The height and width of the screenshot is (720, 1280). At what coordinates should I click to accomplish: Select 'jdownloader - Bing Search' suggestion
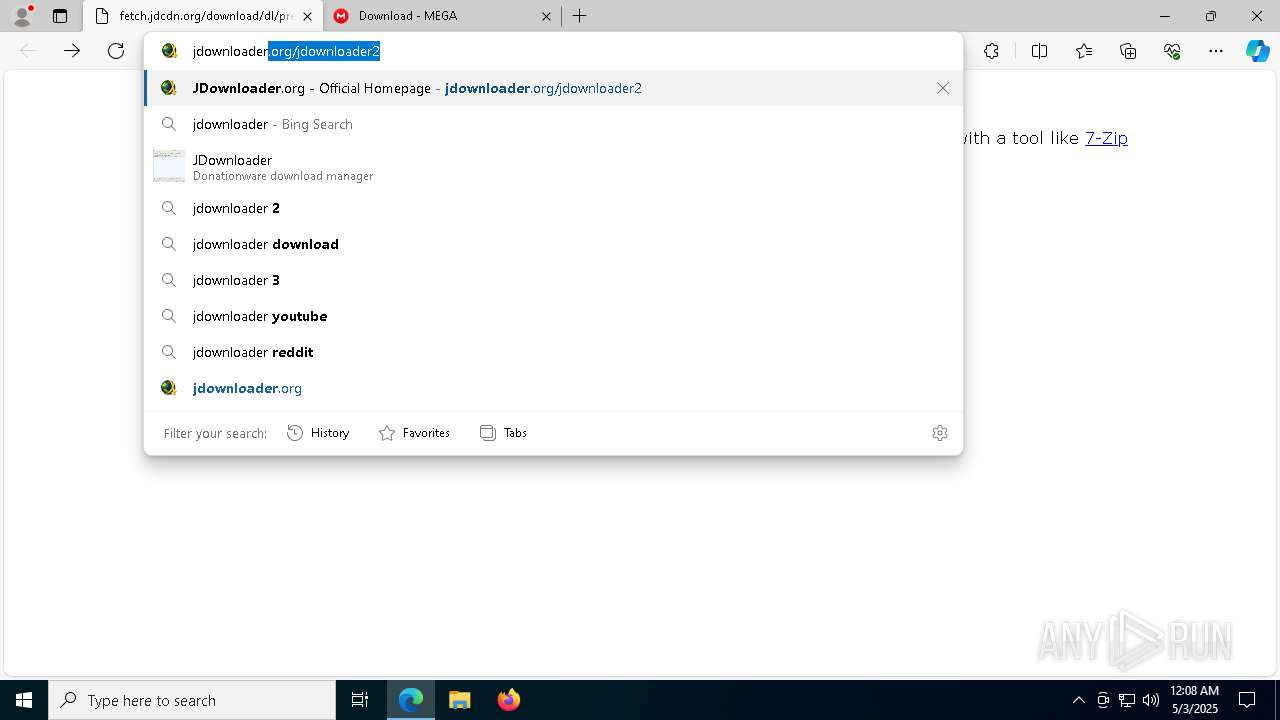click(553, 124)
